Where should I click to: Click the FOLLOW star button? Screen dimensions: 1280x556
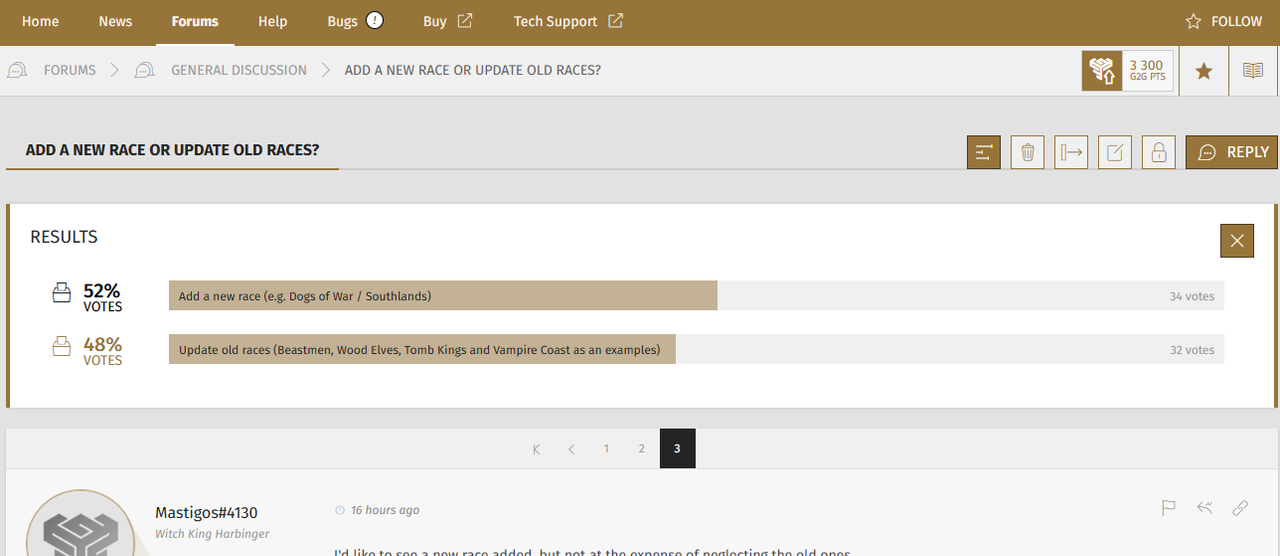[1223, 21]
